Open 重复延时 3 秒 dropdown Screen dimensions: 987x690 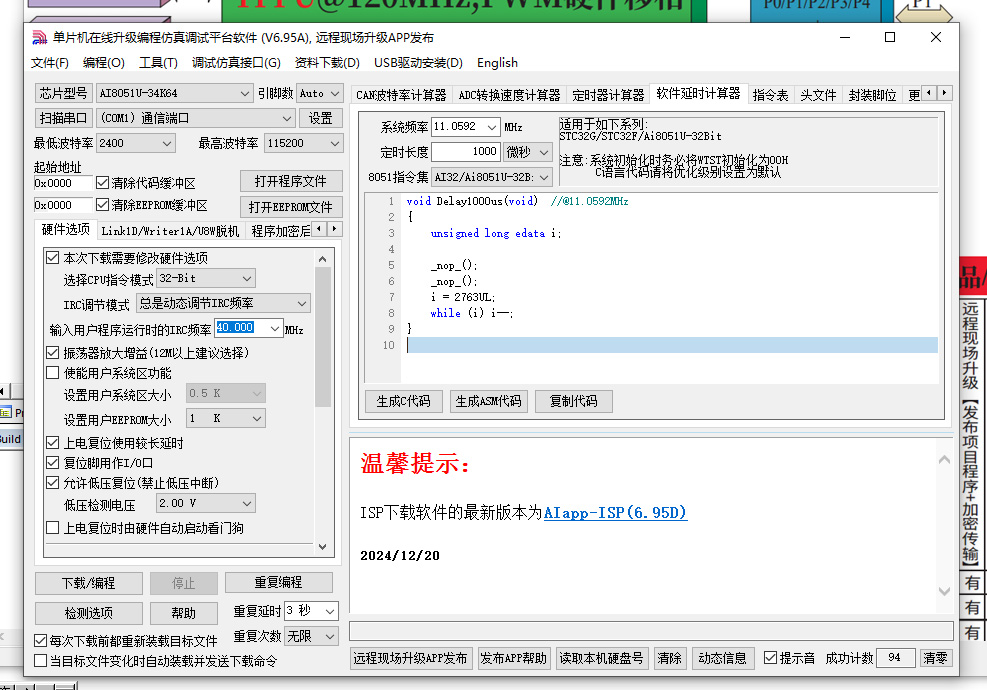[311, 611]
